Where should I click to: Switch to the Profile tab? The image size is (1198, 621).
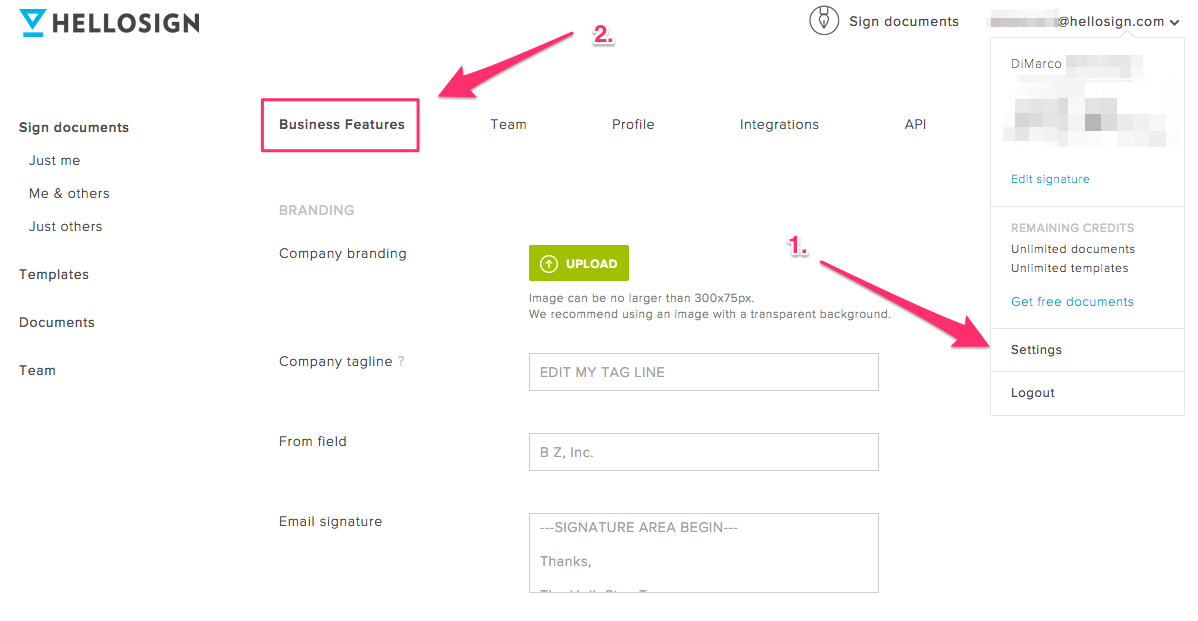point(633,125)
